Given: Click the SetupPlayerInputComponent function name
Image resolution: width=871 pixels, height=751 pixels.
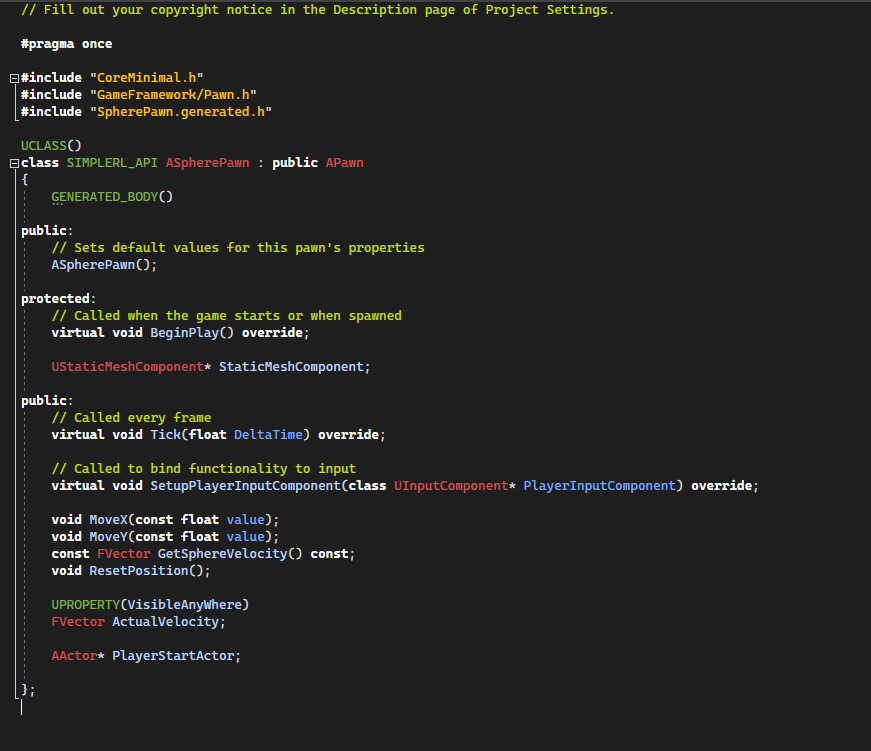Looking at the screenshot, I should coord(246,485).
